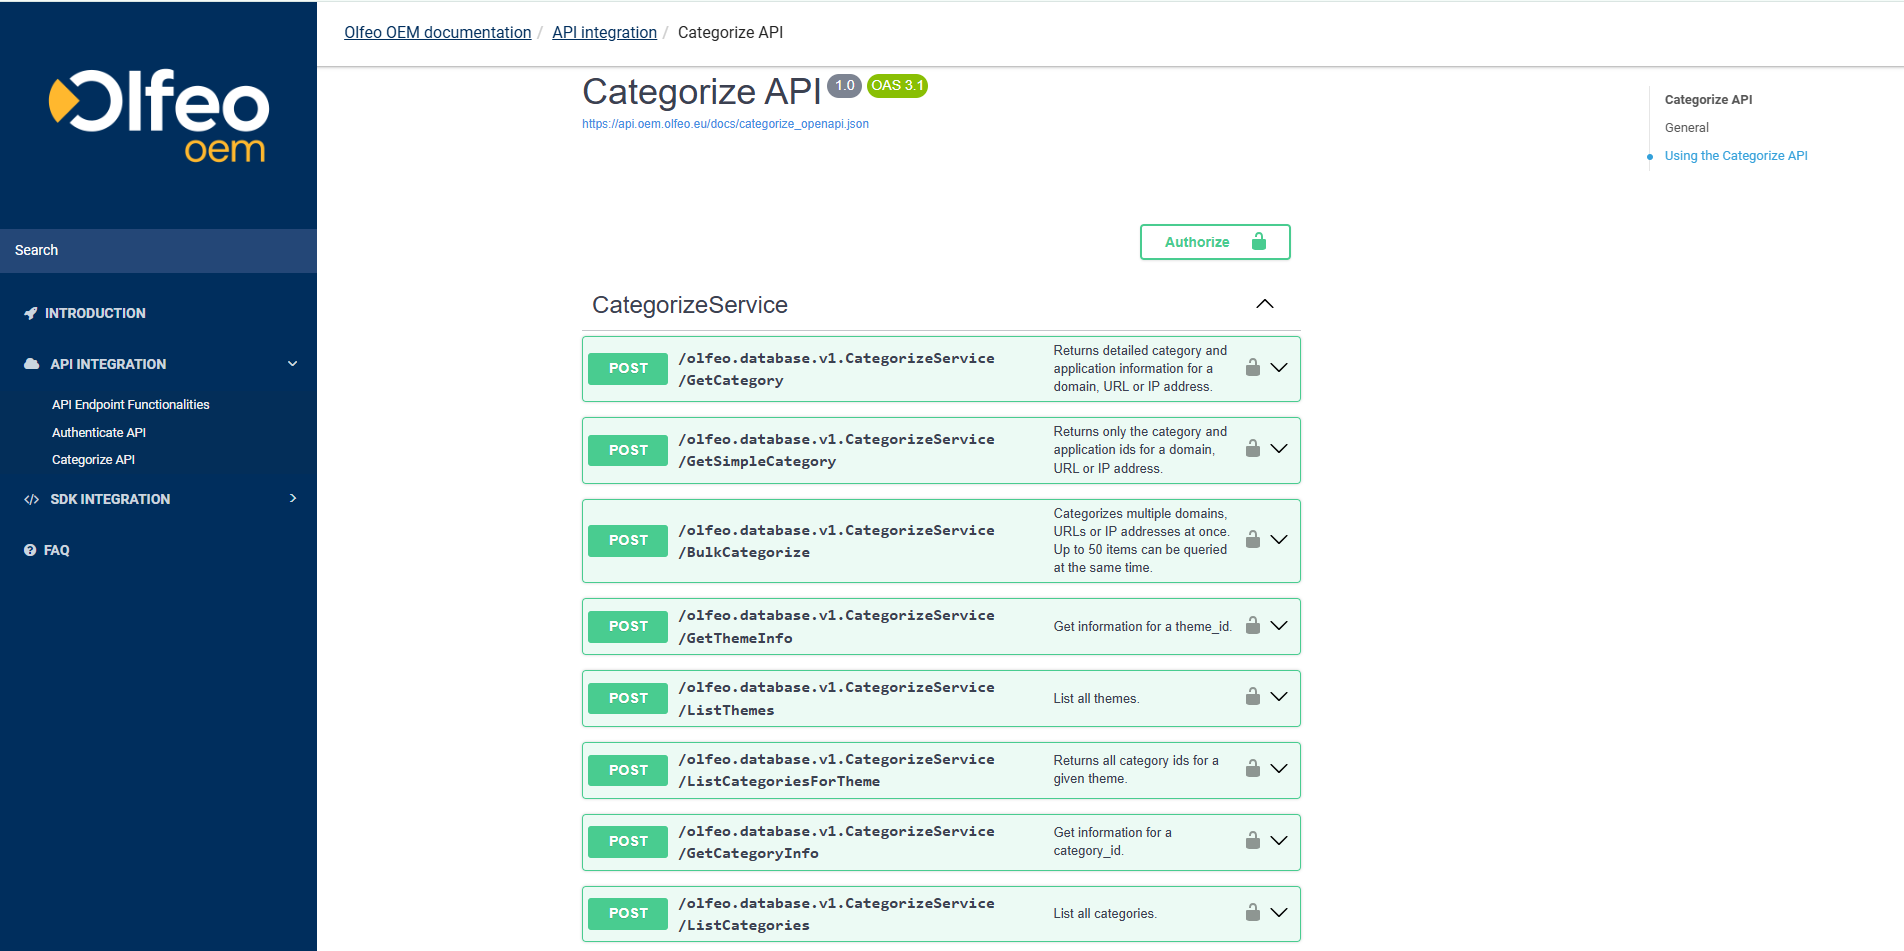
Task: Jump to General in page outline
Action: (1687, 128)
